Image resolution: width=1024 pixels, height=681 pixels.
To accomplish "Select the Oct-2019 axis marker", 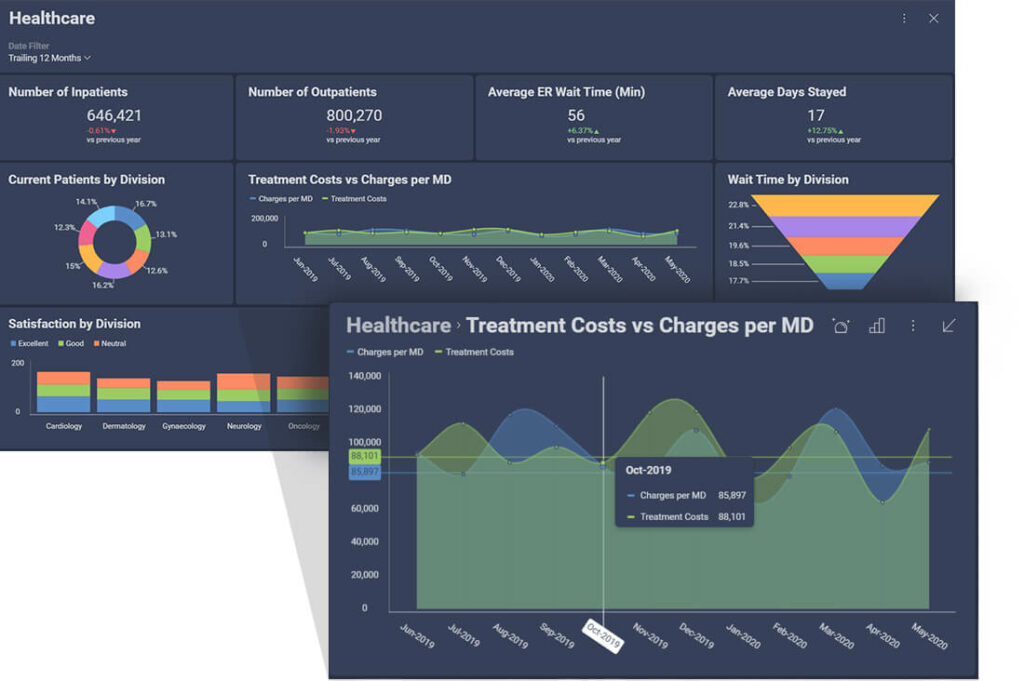I will (603, 635).
